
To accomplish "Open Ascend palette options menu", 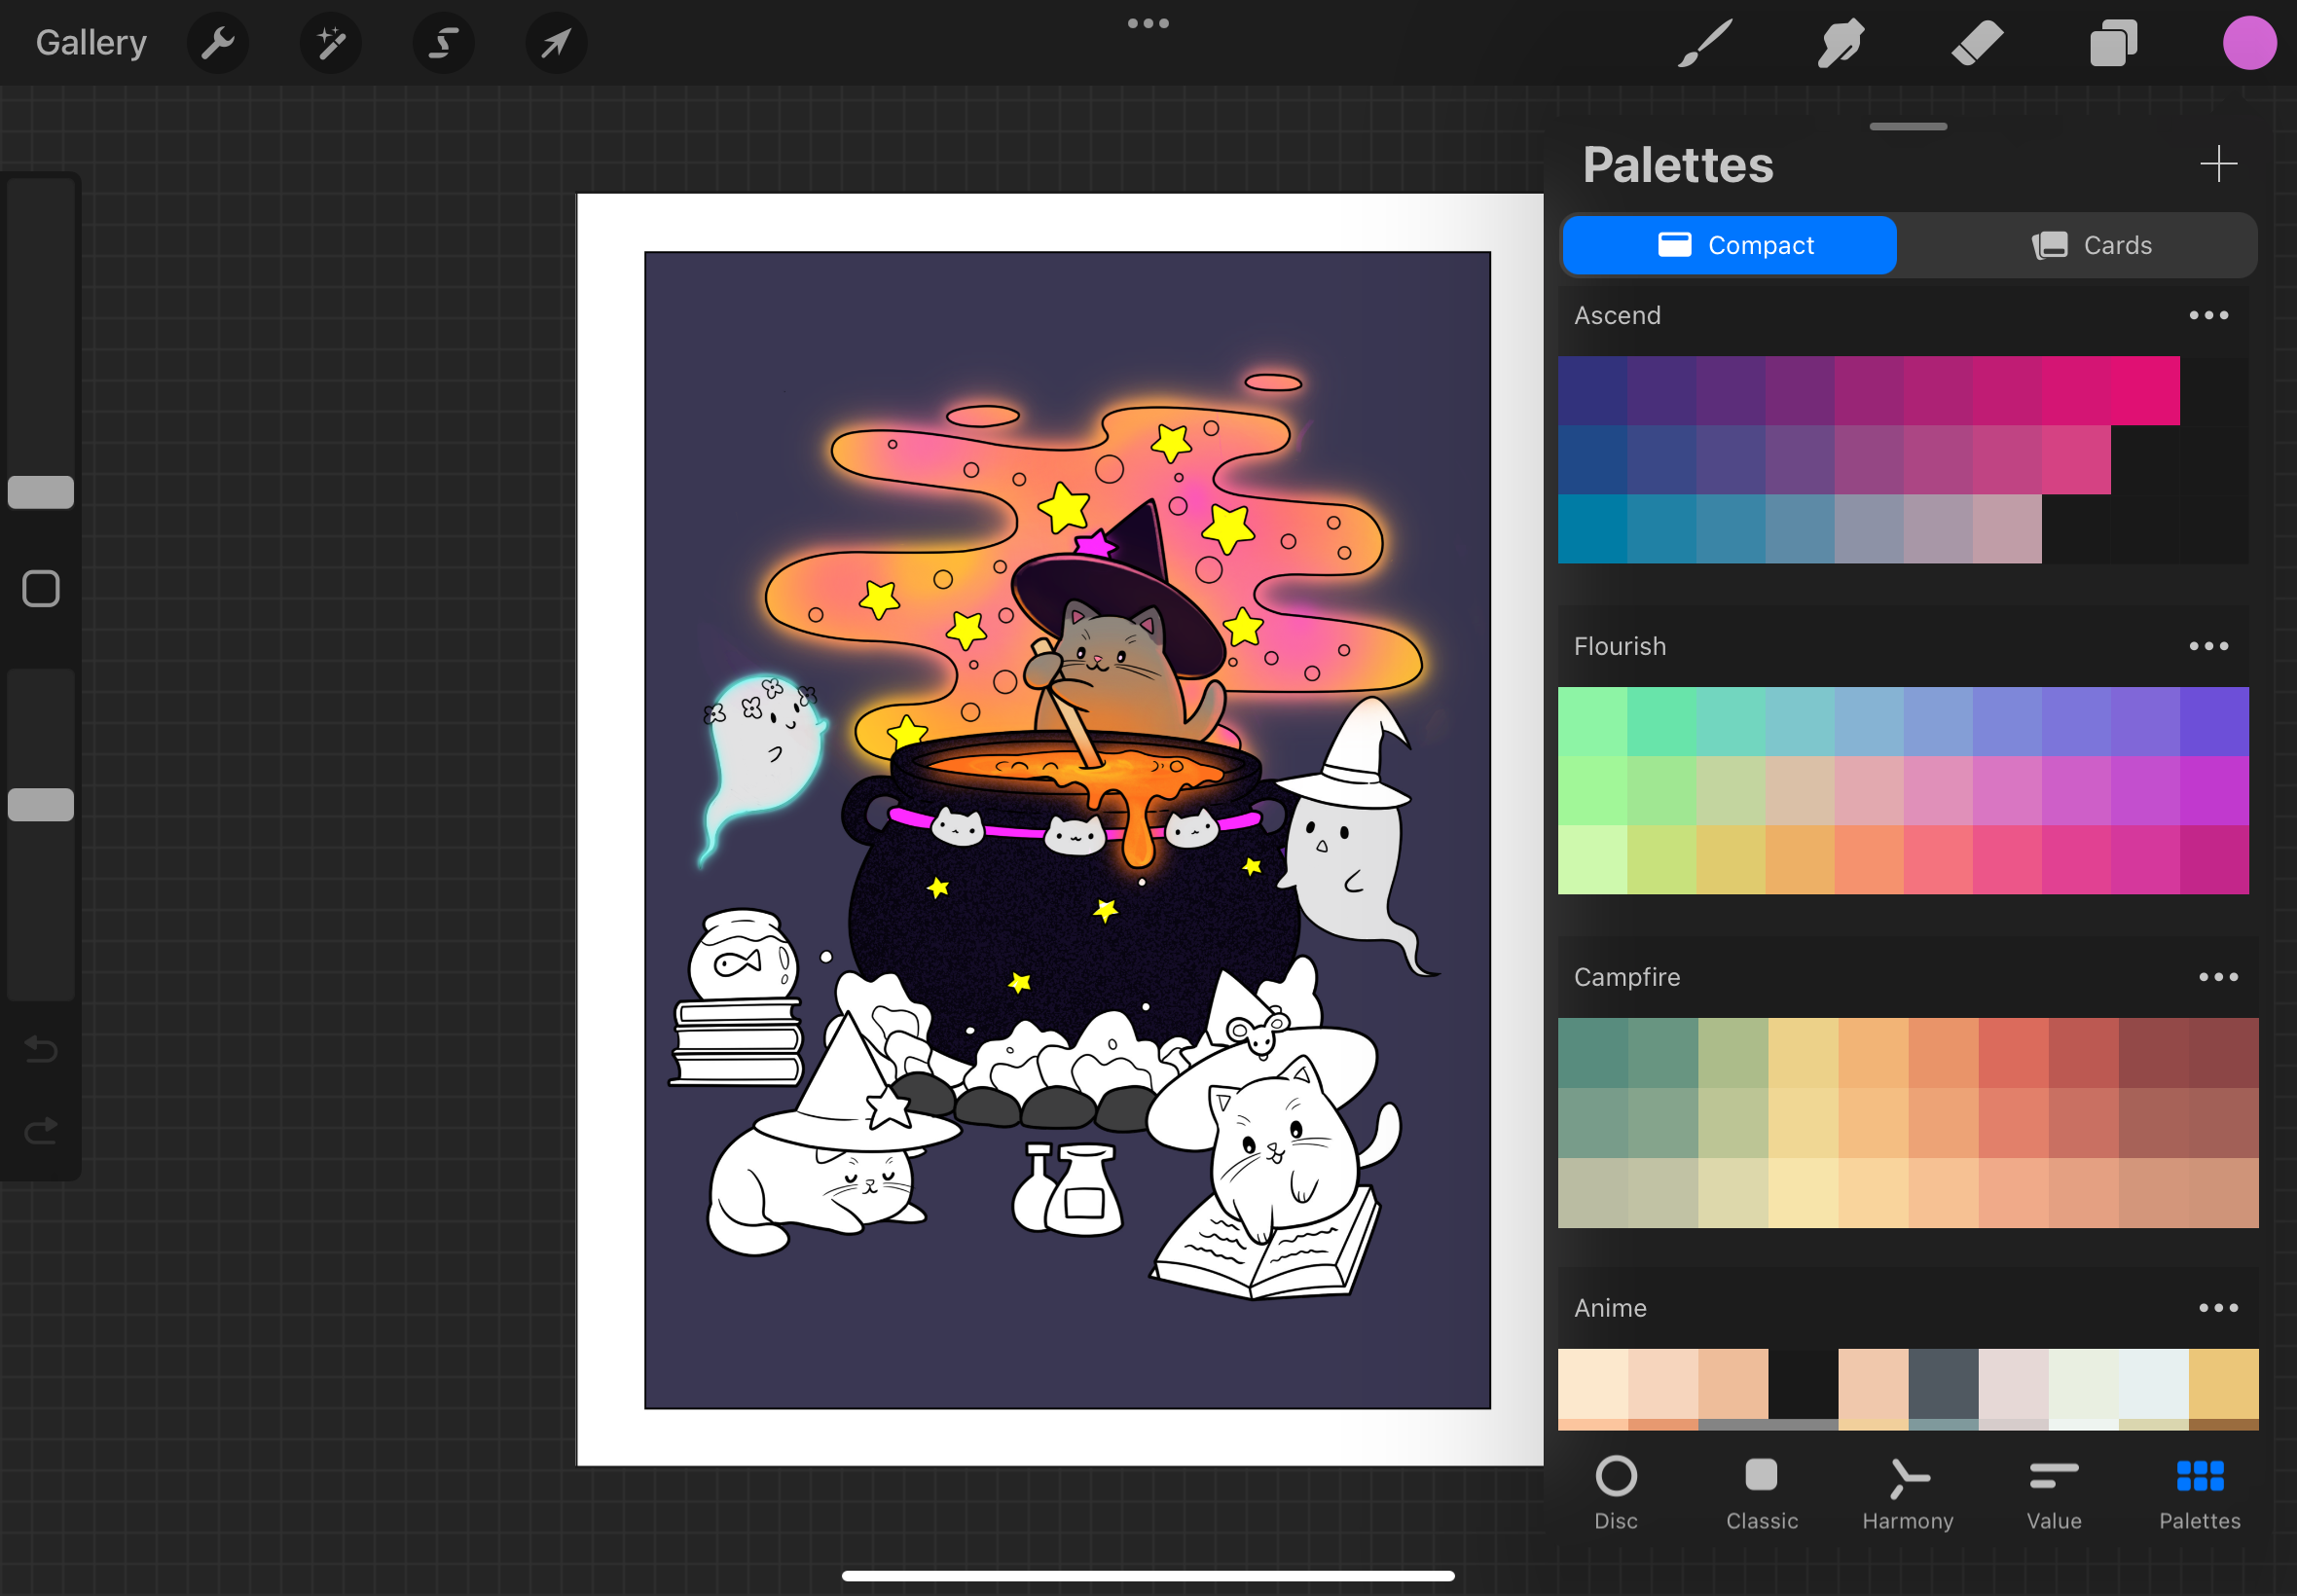I will pyautogui.click(x=2208, y=316).
